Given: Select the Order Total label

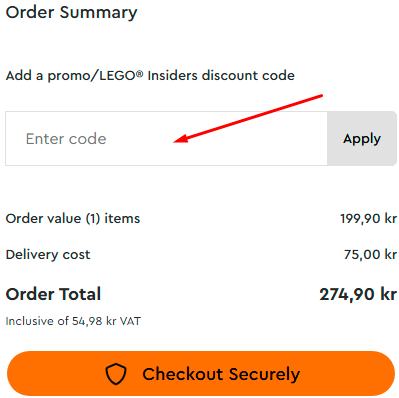Looking at the screenshot, I should pyautogui.click(x=53, y=294).
